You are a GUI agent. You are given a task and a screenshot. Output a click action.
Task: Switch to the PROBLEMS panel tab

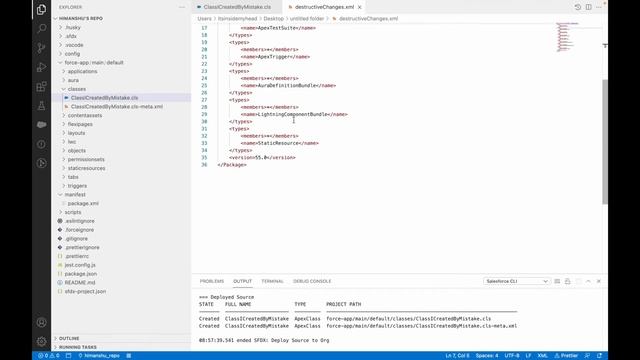pos(212,281)
